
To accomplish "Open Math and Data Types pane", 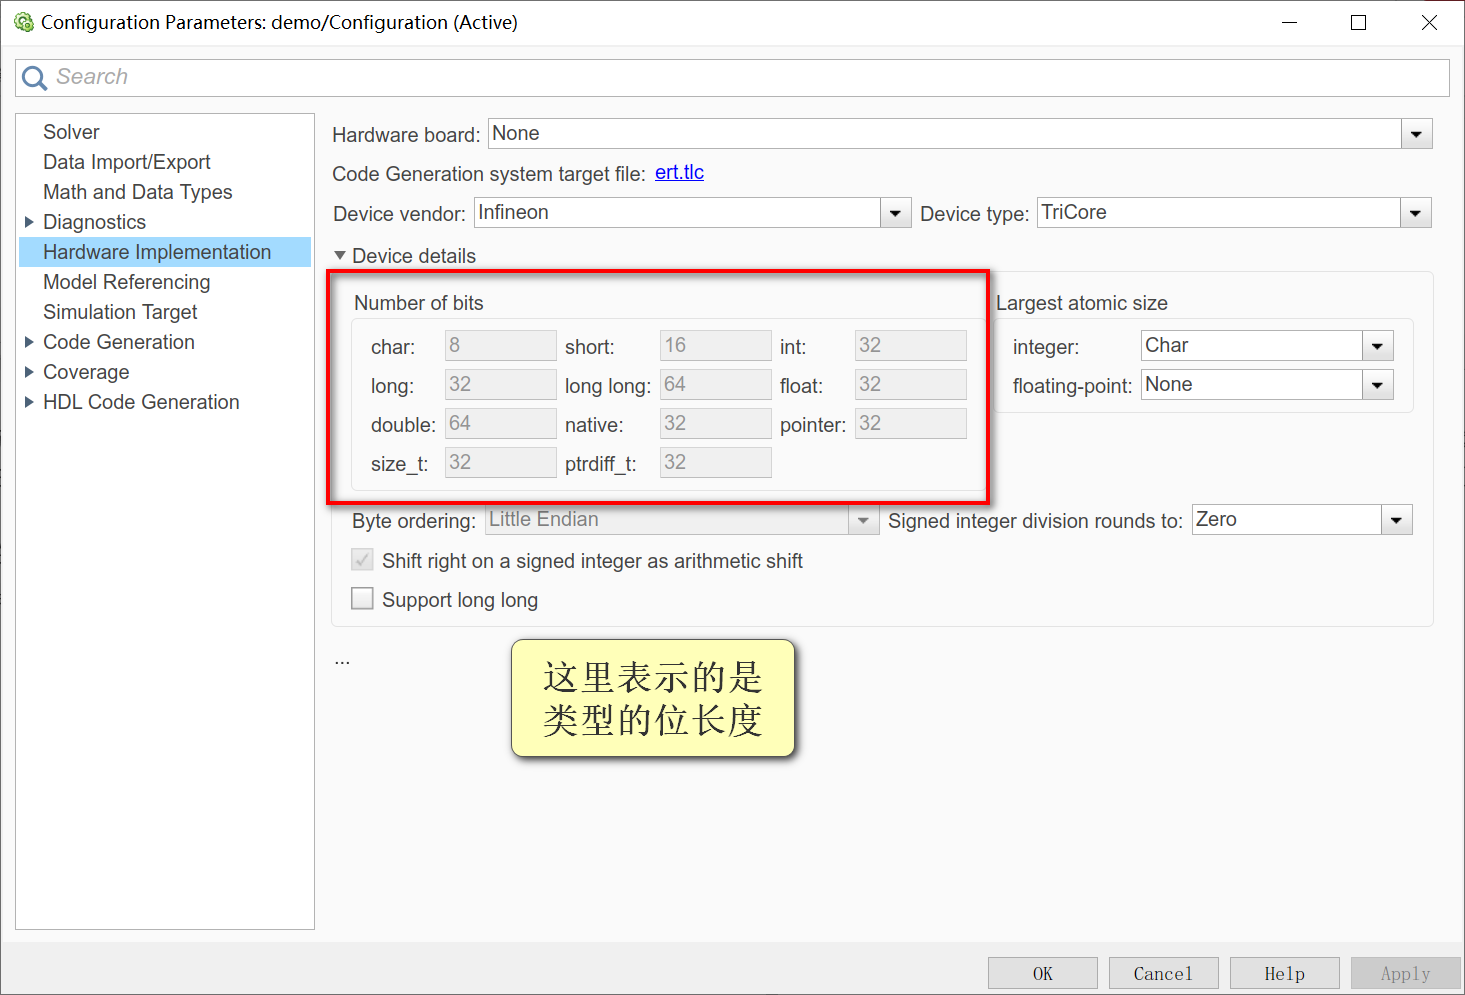I will [x=138, y=192].
